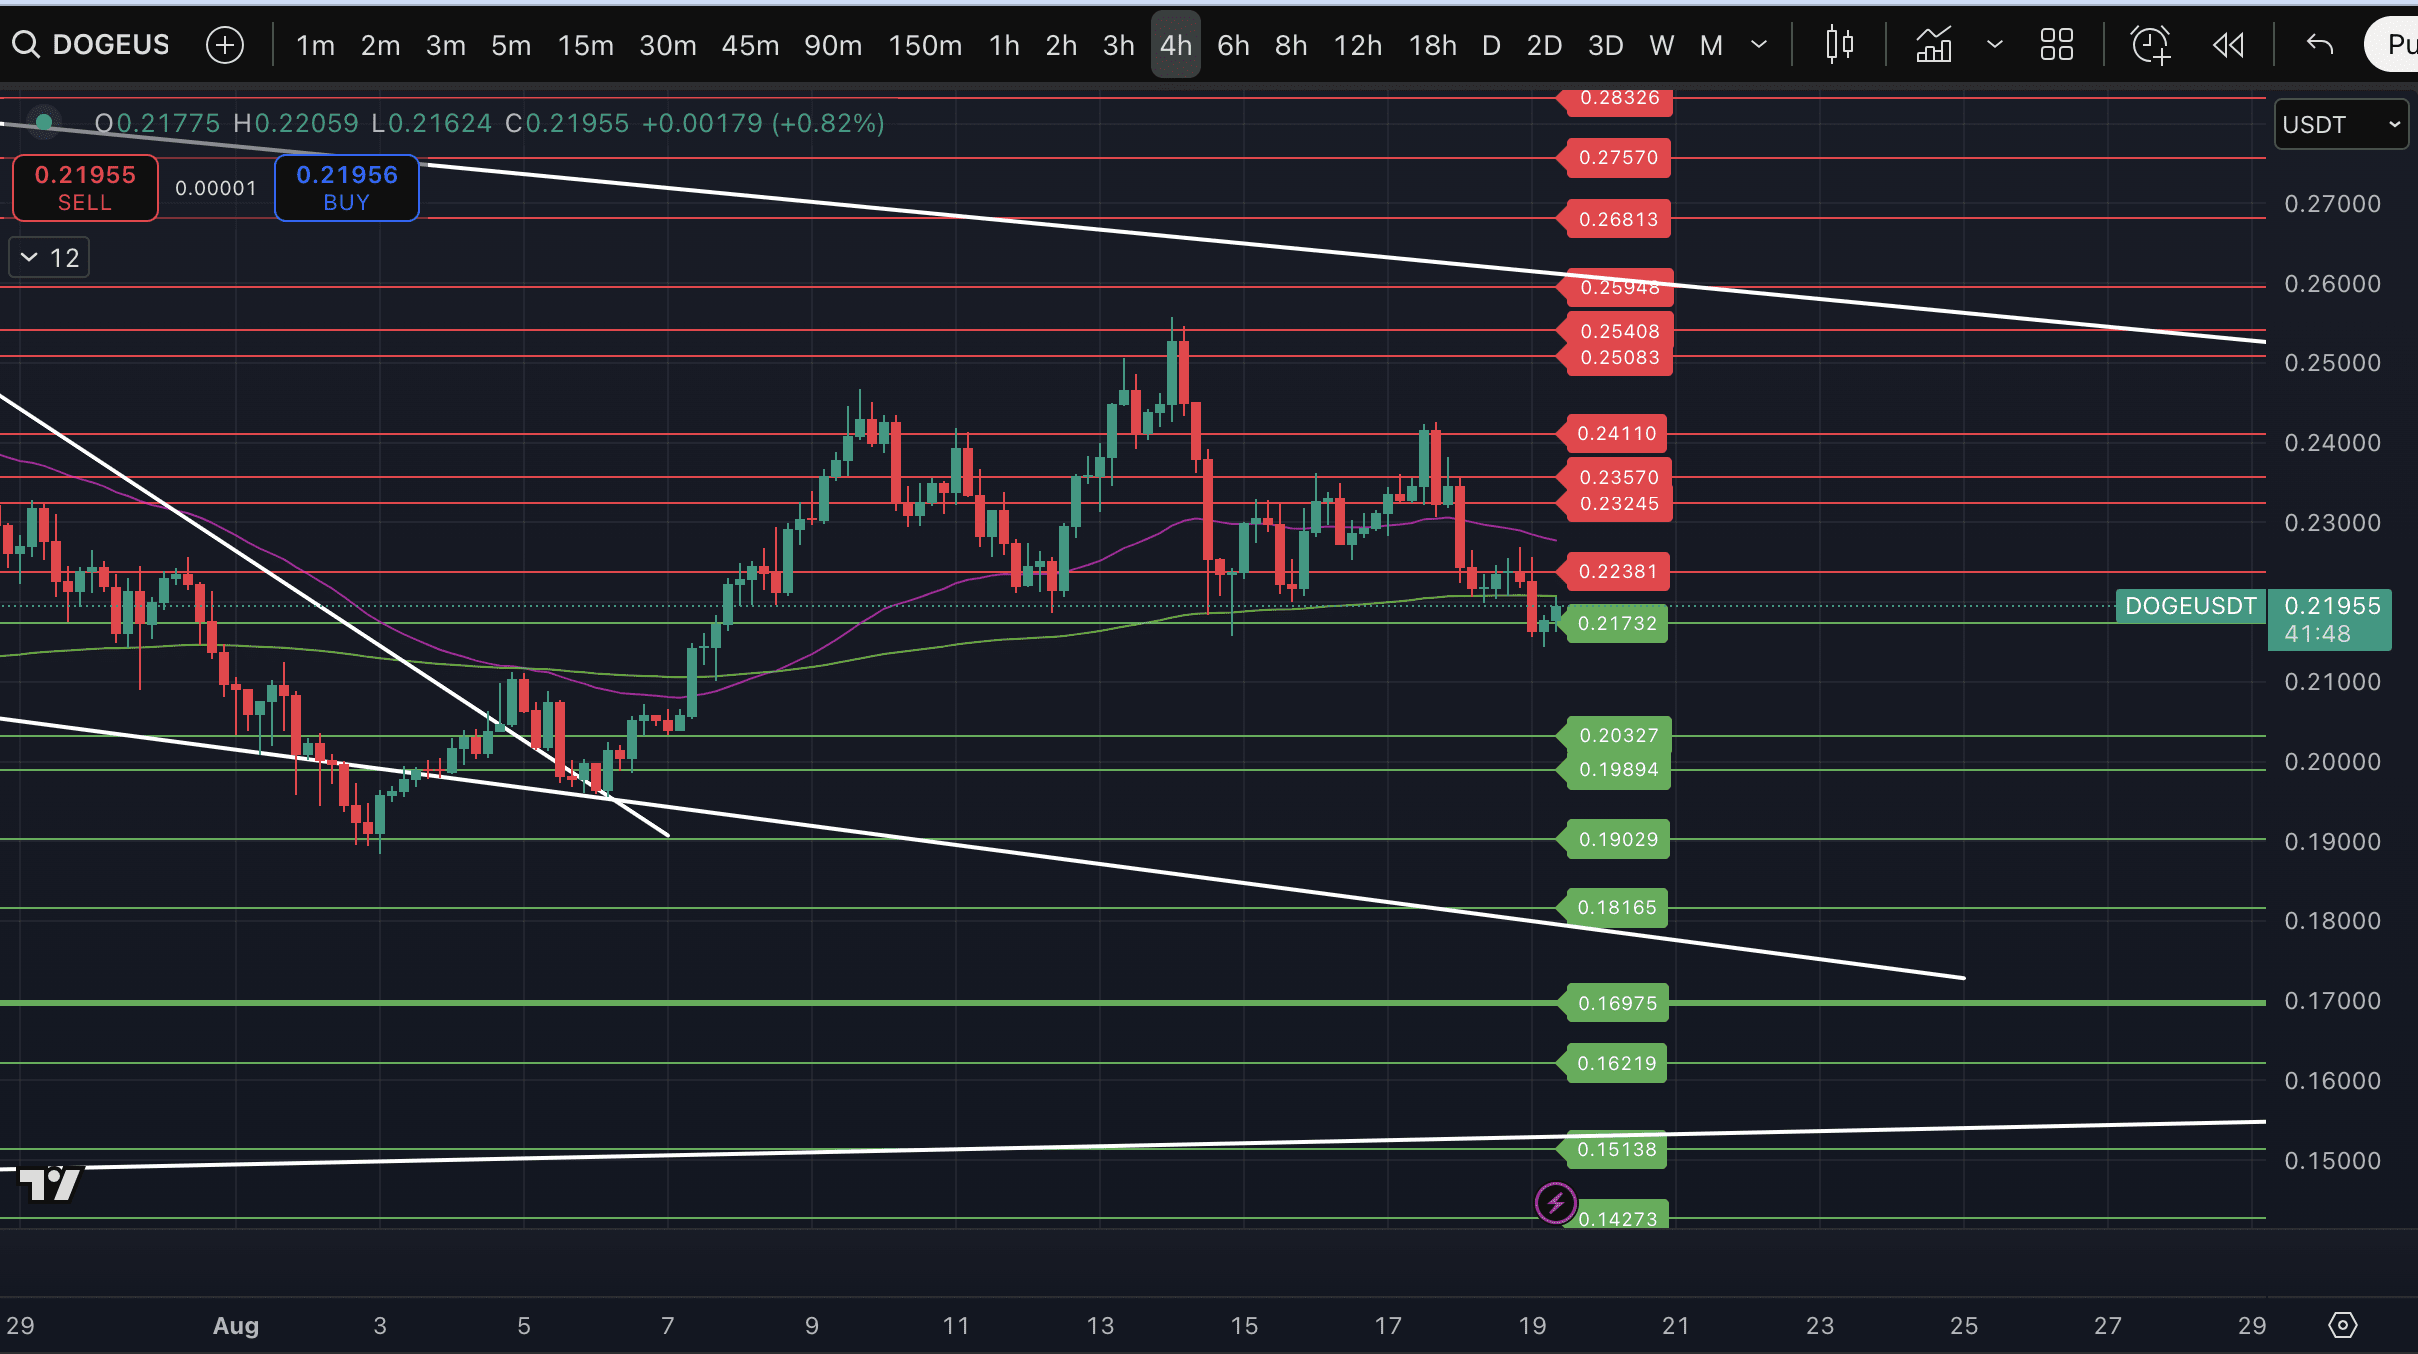Click the 0.21956 BUY button
The image size is (2418, 1354).
(x=347, y=188)
